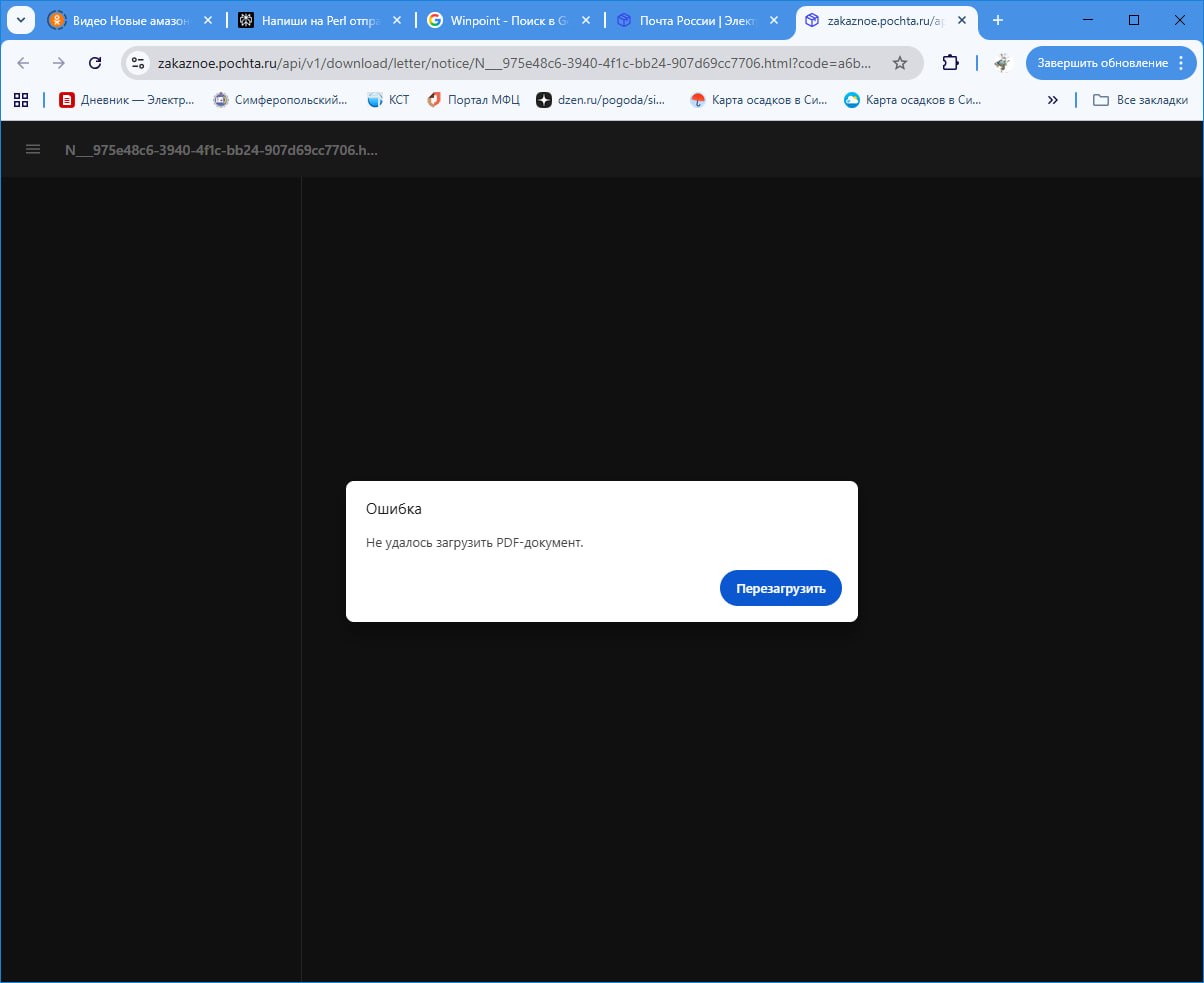This screenshot has width=1204, height=983.
Task: Show hidden bookmarks via double chevron
Action: click(1052, 99)
